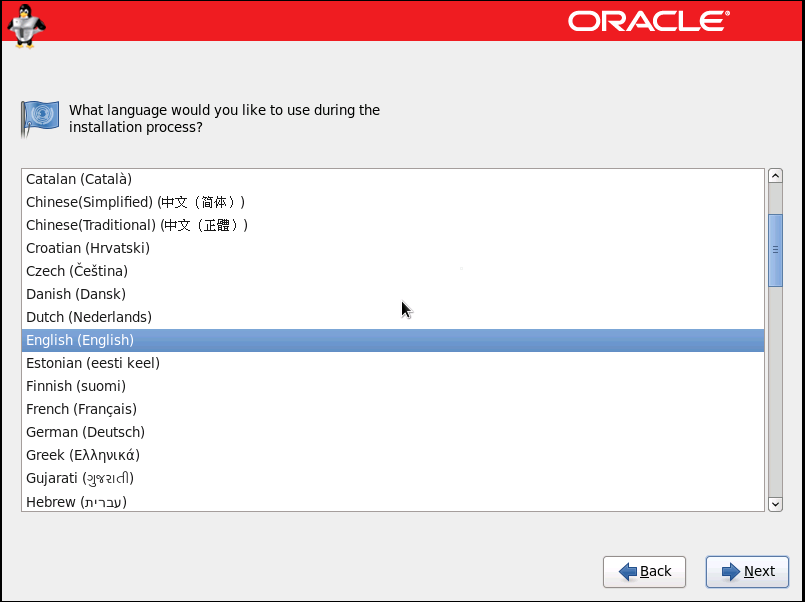The image size is (805, 602).
Task: Choose Chinese(Simplified) language option
Action: [x=135, y=202]
